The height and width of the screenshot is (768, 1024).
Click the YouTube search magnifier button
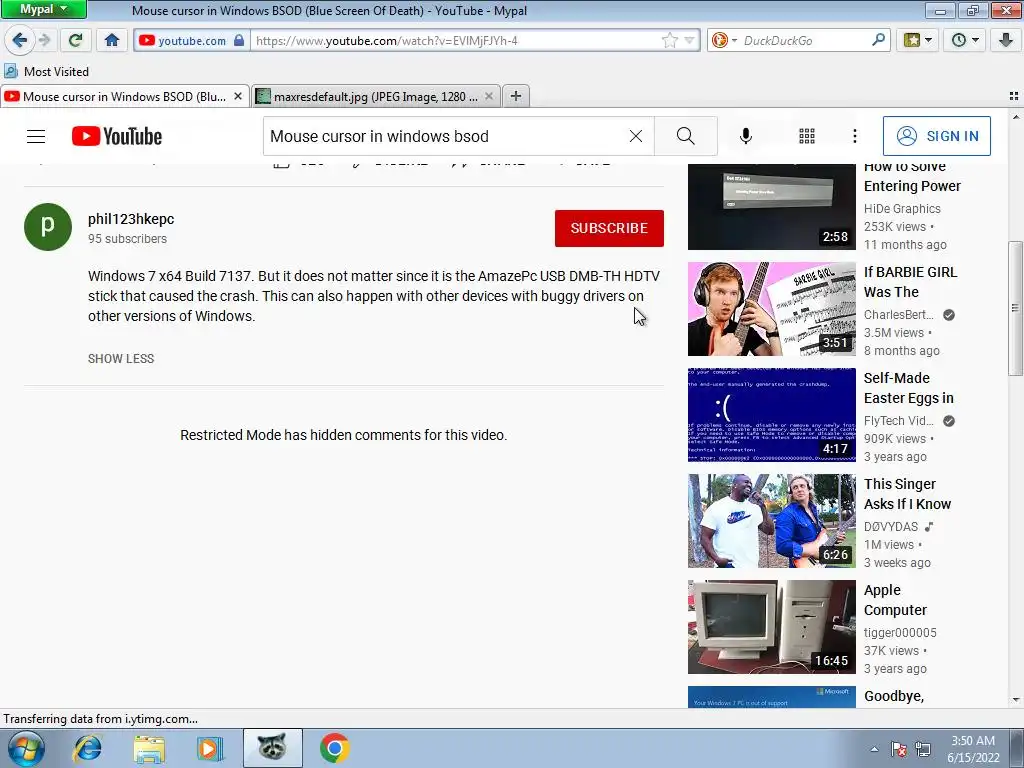click(686, 136)
